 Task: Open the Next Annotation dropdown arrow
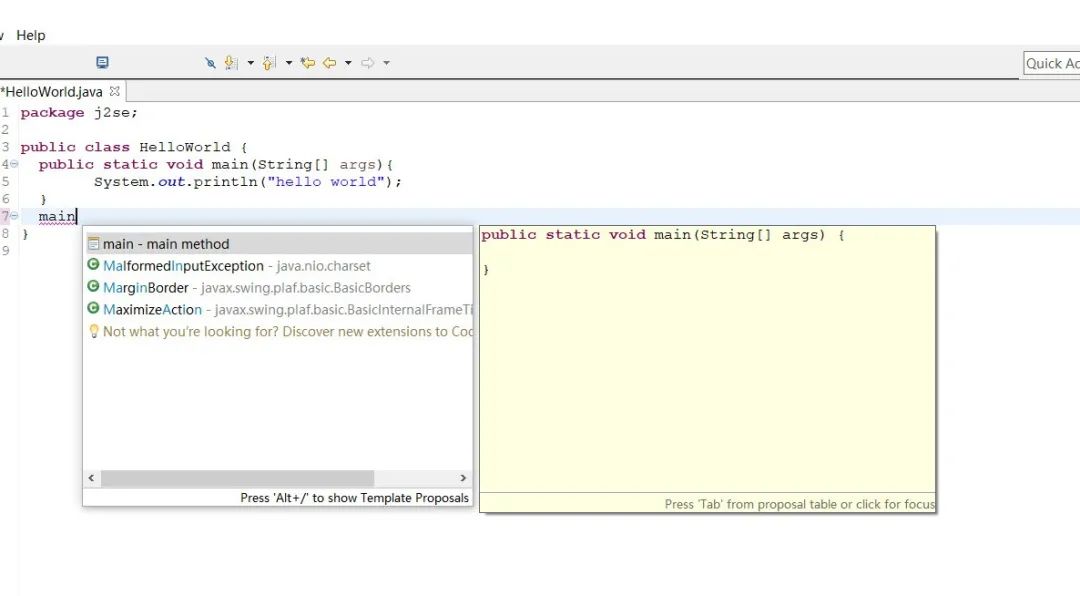click(x=250, y=62)
